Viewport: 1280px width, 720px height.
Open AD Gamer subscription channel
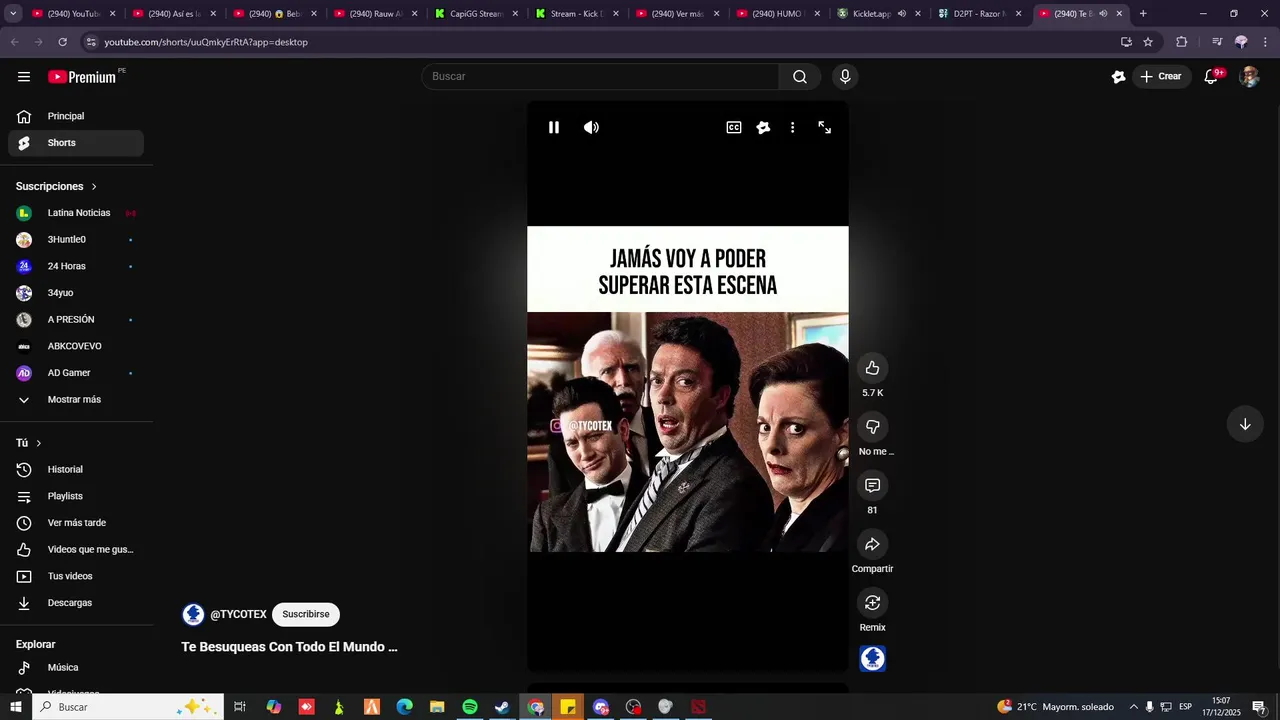click(x=76, y=373)
